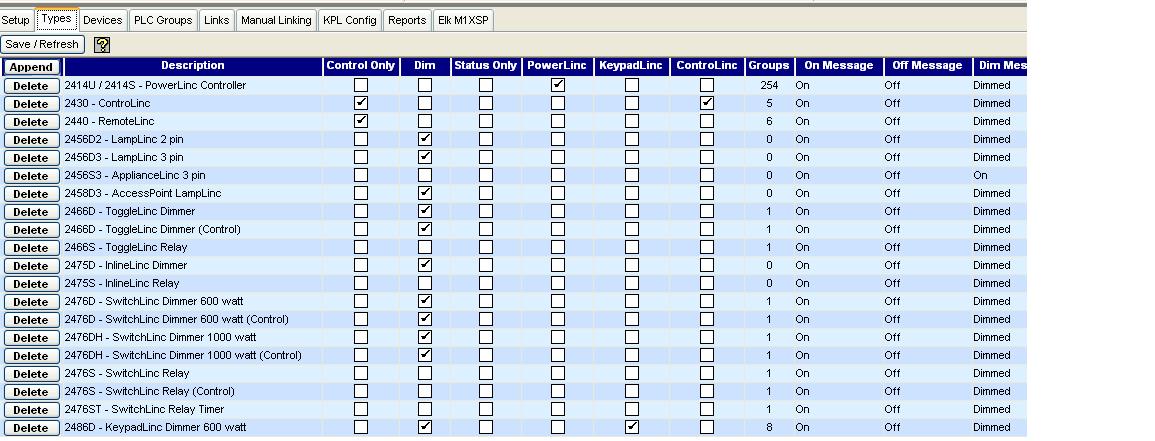Click the Groups column header
The height and width of the screenshot is (441, 1155).
769,66
